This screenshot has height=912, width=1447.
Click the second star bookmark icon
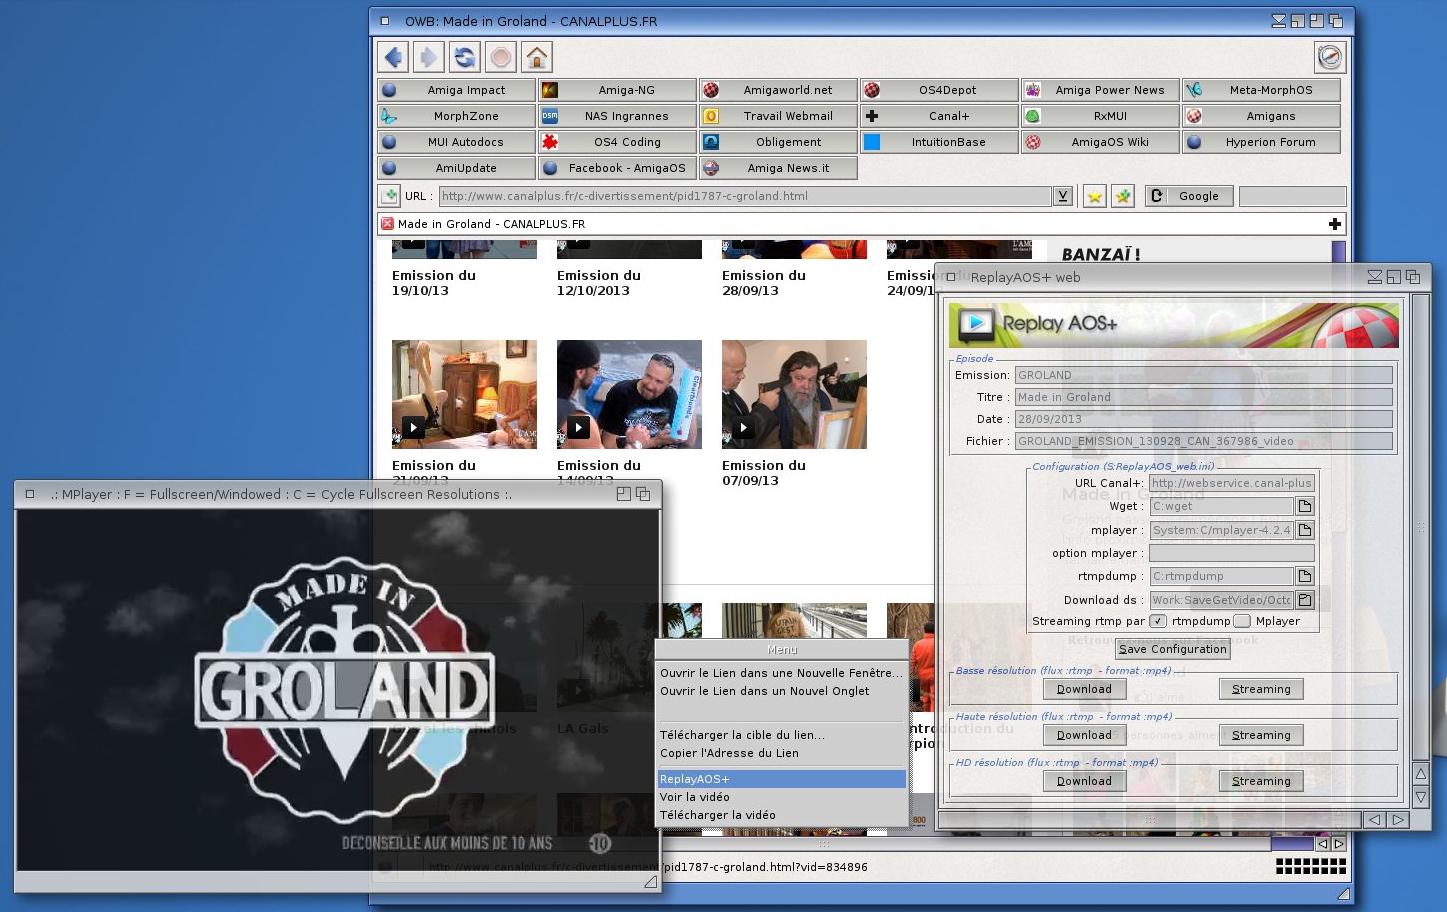click(1123, 196)
